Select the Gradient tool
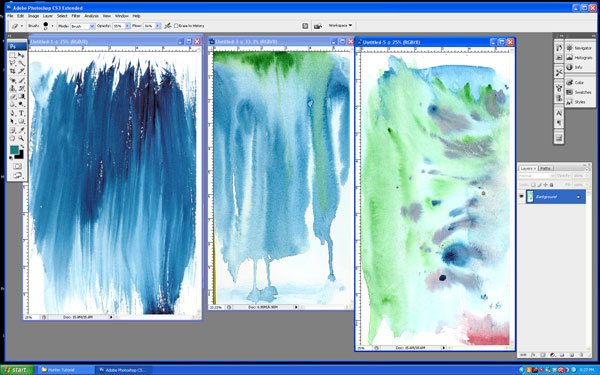 (21, 97)
